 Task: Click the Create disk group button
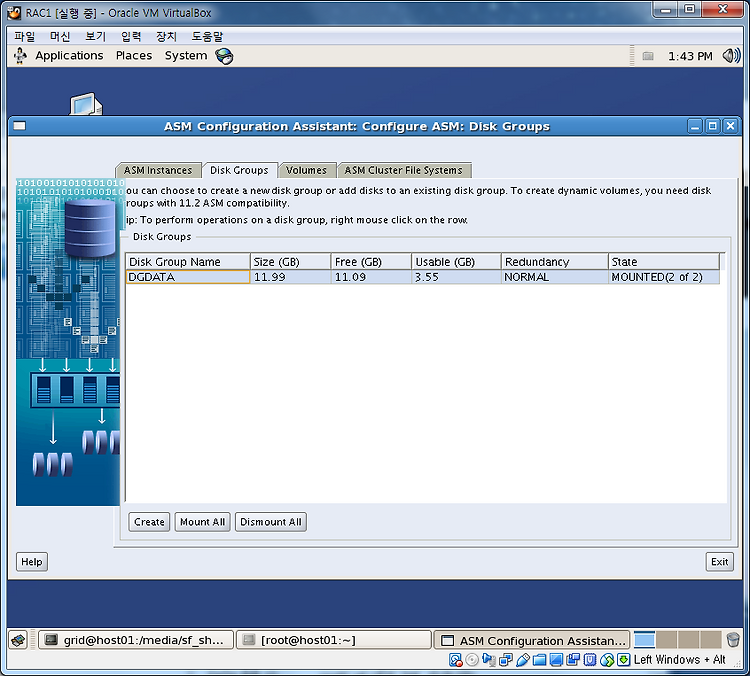149,522
